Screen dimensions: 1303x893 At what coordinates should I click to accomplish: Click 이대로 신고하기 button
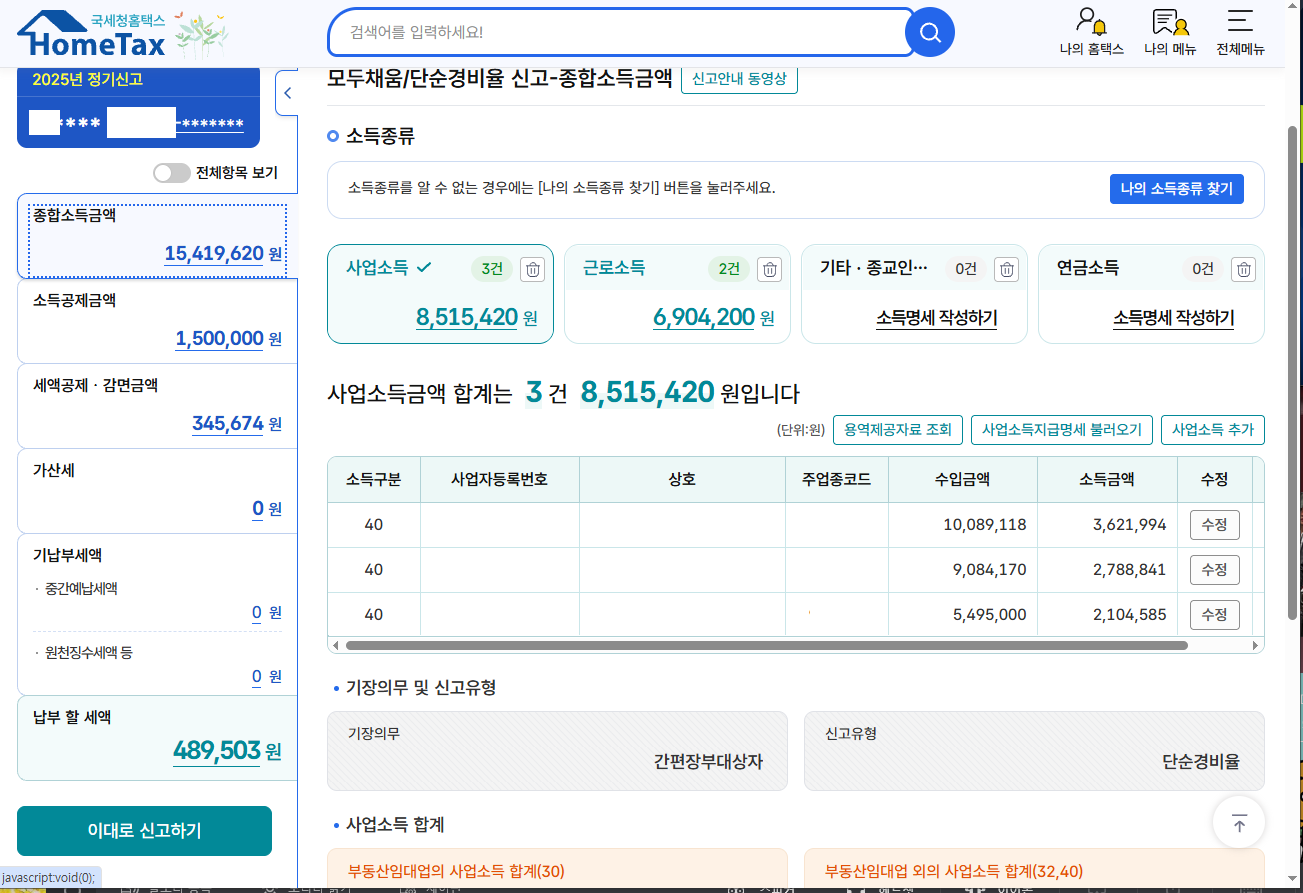pyautogui.click(x=144, y=831)
